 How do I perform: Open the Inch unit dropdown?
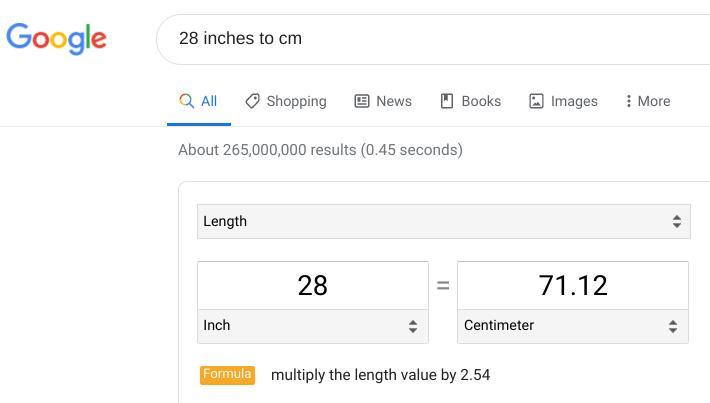[312, 325]
